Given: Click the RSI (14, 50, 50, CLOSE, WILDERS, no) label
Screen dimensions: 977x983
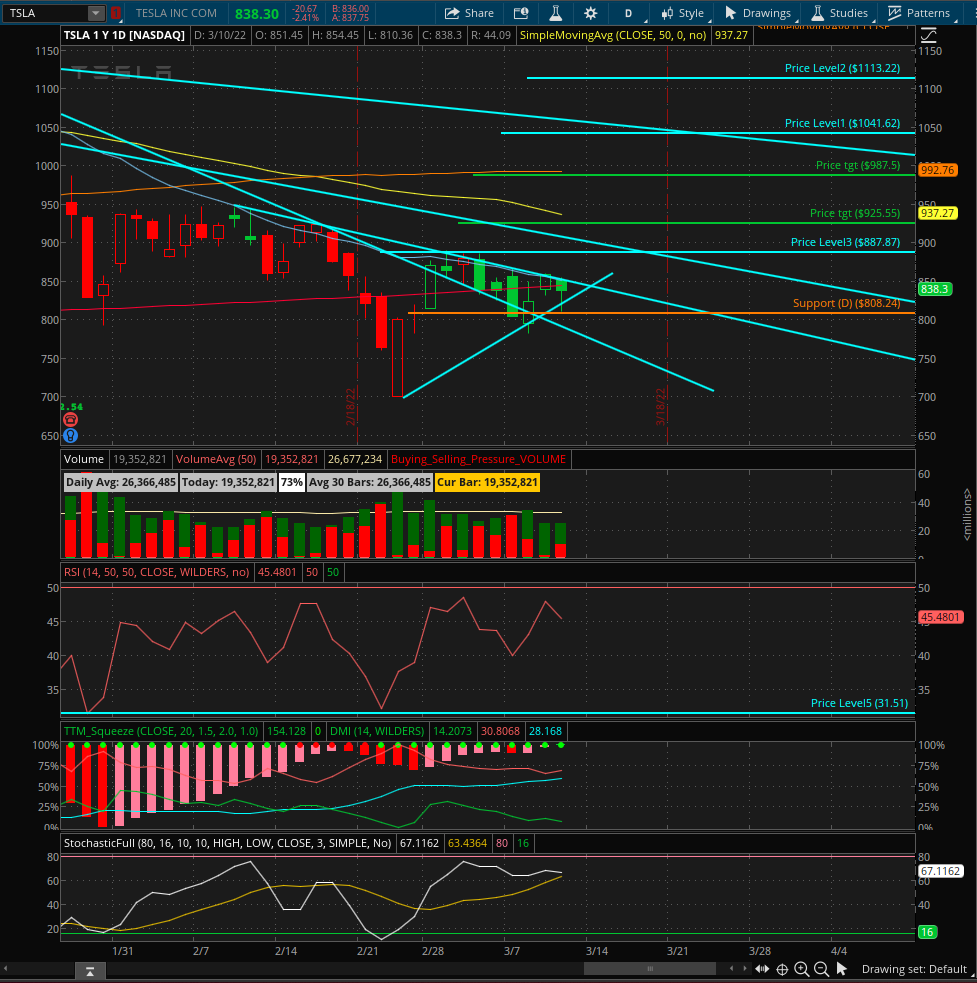Looking at the screenshot, I should click(x=157, y=572).
